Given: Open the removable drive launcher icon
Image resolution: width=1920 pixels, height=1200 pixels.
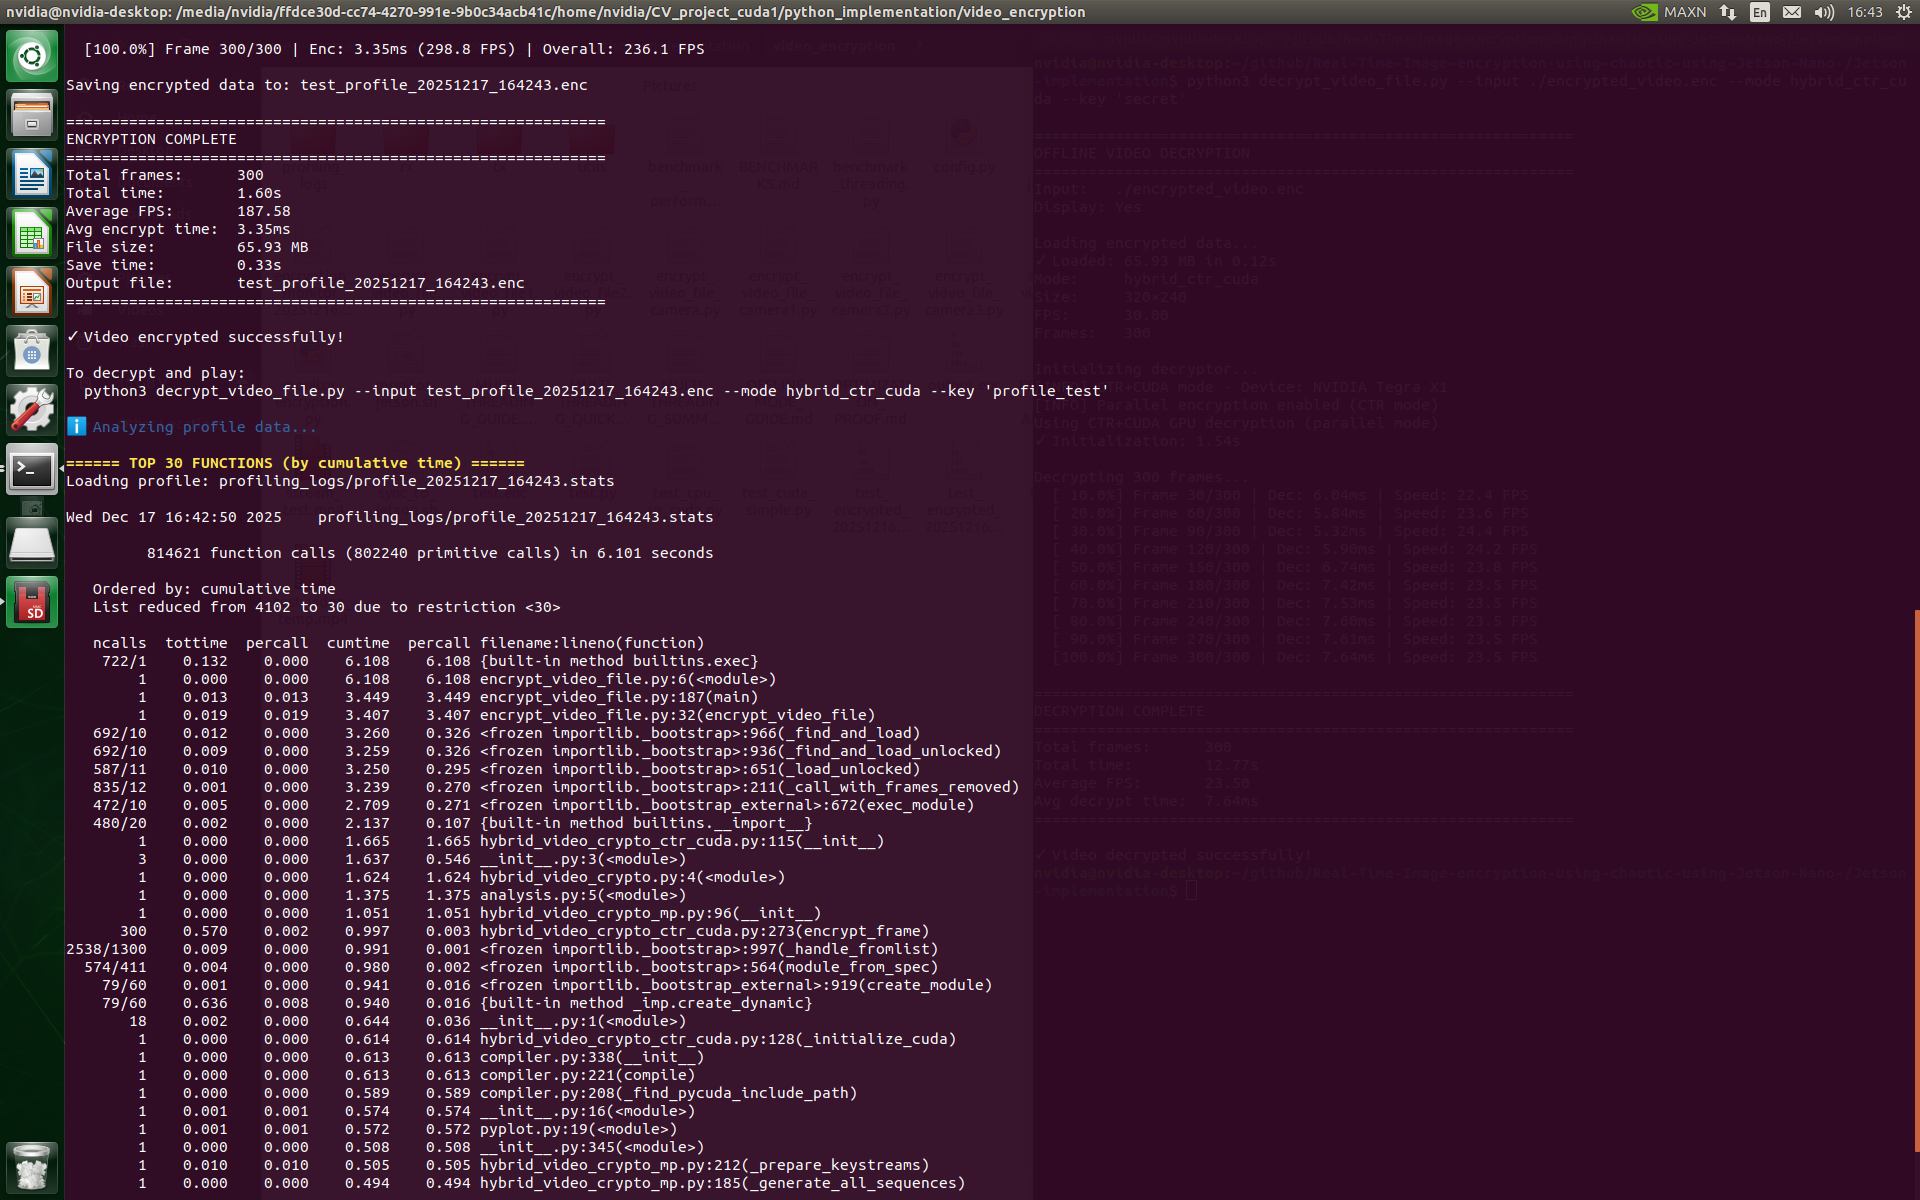Looking at the screenshot, I should click(32, 544).
